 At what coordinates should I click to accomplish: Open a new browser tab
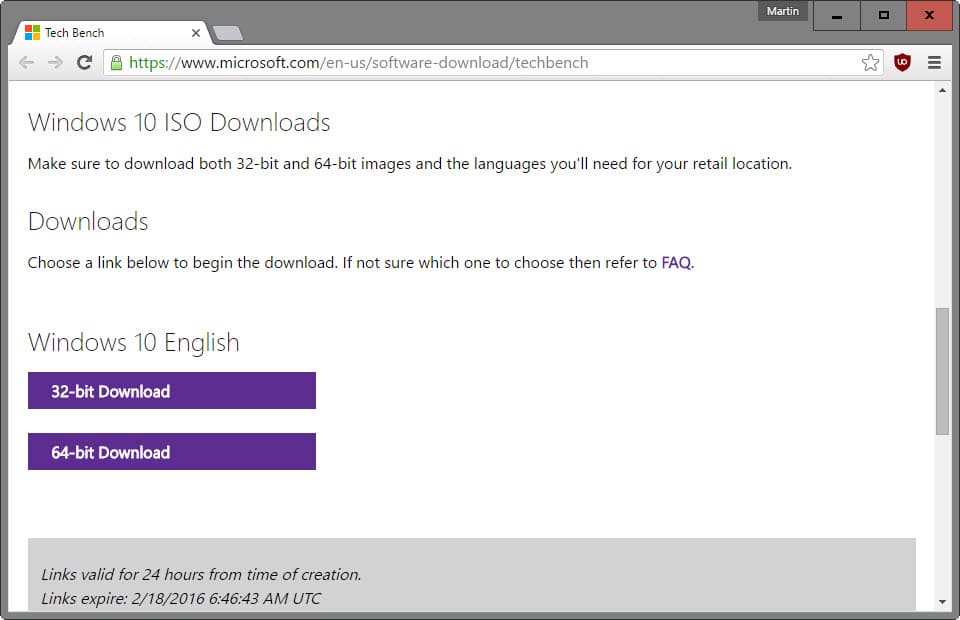coord(228,33)
